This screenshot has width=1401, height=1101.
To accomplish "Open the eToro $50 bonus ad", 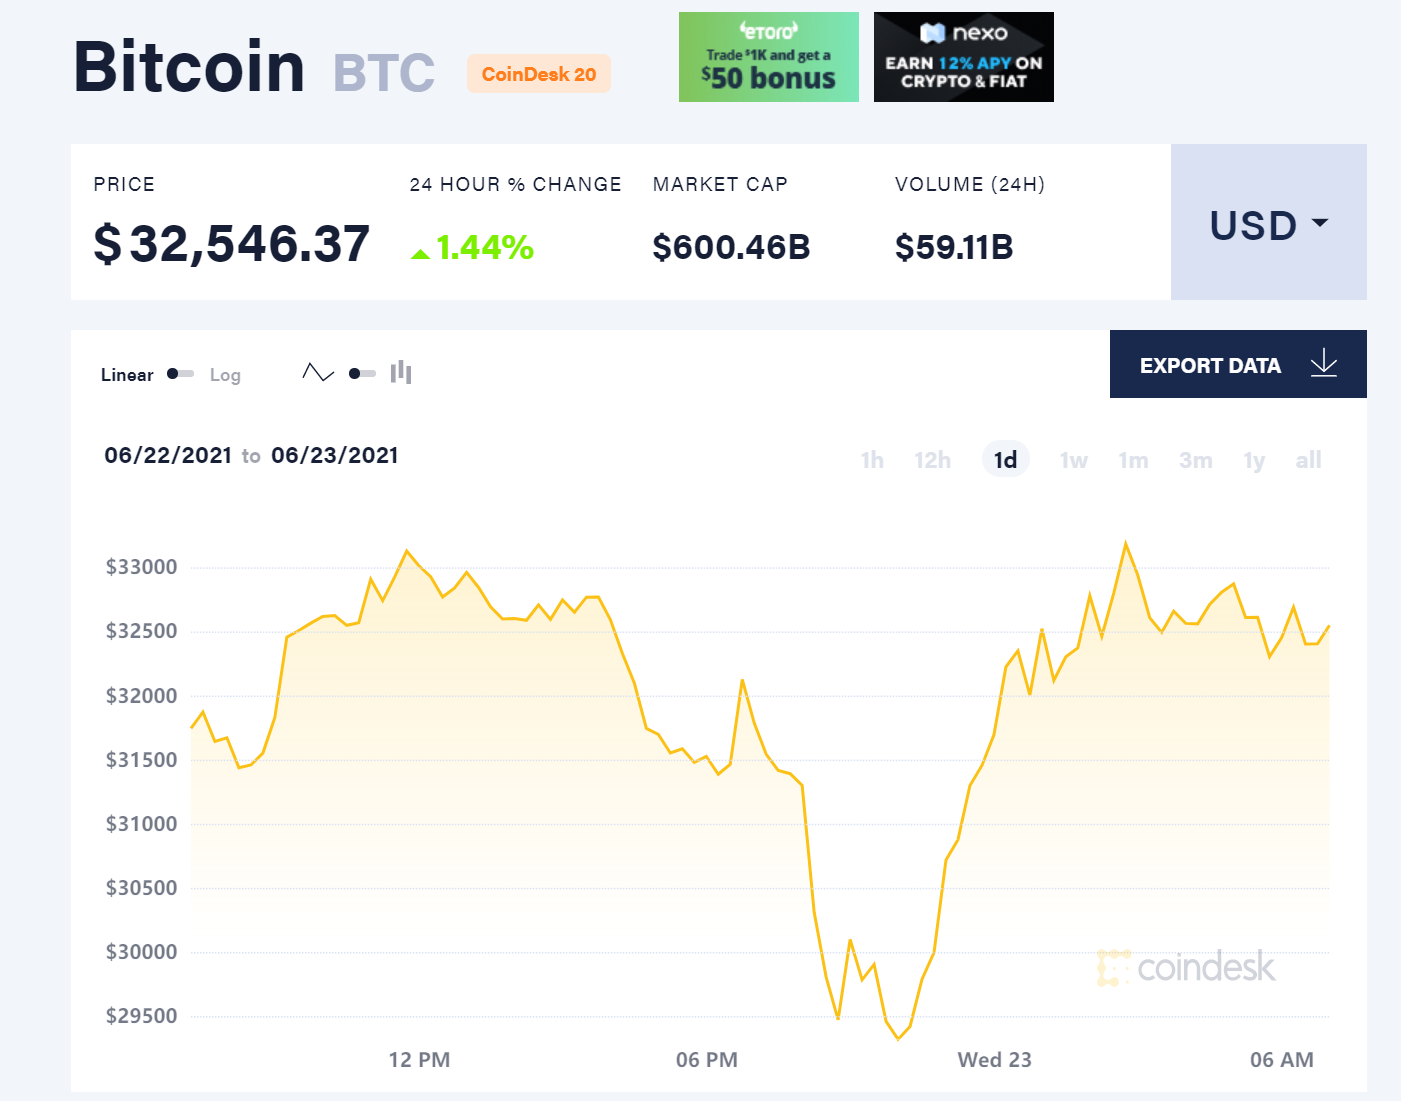I will click(768, 57).
